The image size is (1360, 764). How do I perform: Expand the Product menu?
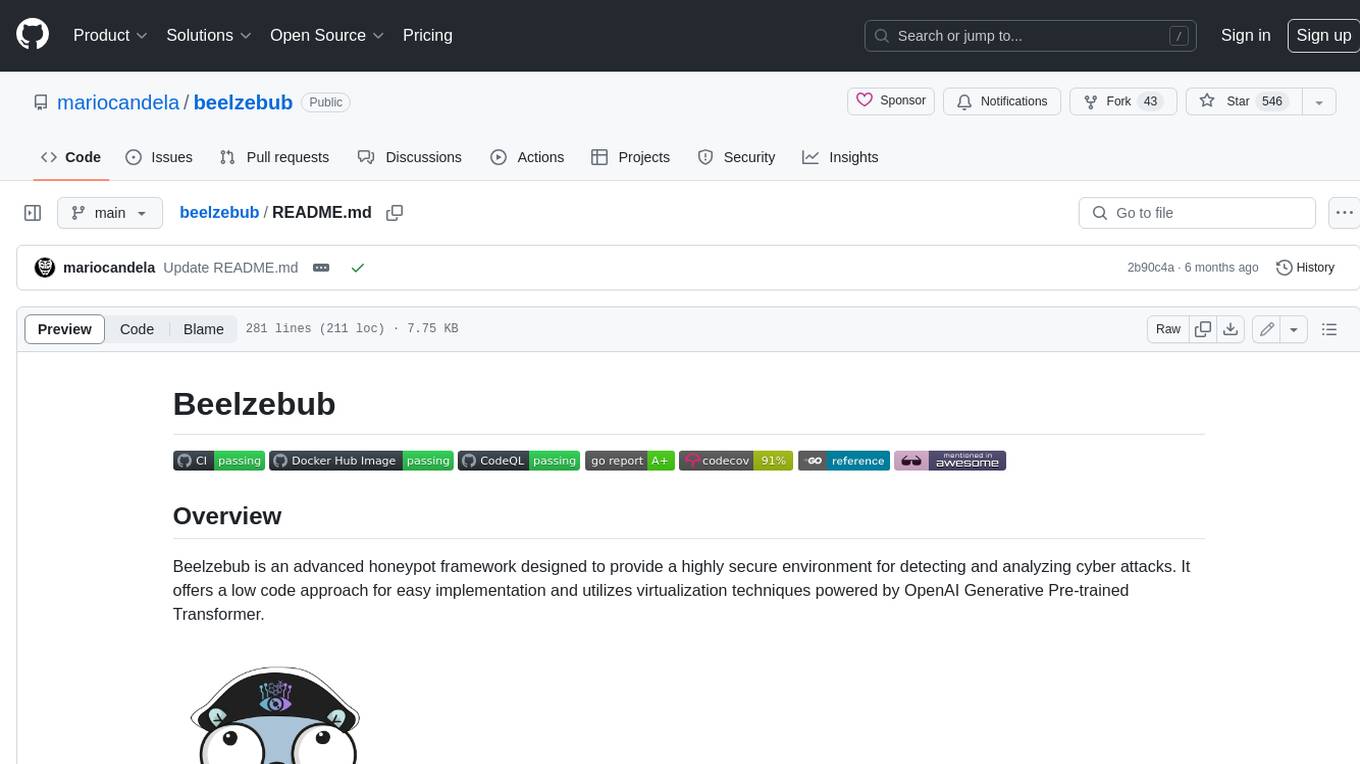(x=111, y=35)
